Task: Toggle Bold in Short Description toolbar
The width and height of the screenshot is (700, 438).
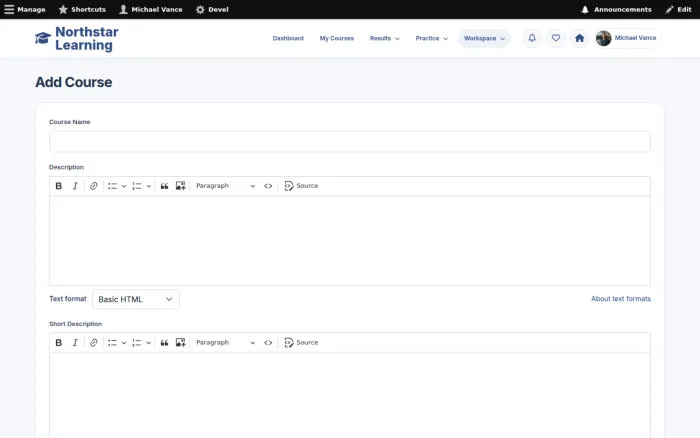Action: point(58,342)
